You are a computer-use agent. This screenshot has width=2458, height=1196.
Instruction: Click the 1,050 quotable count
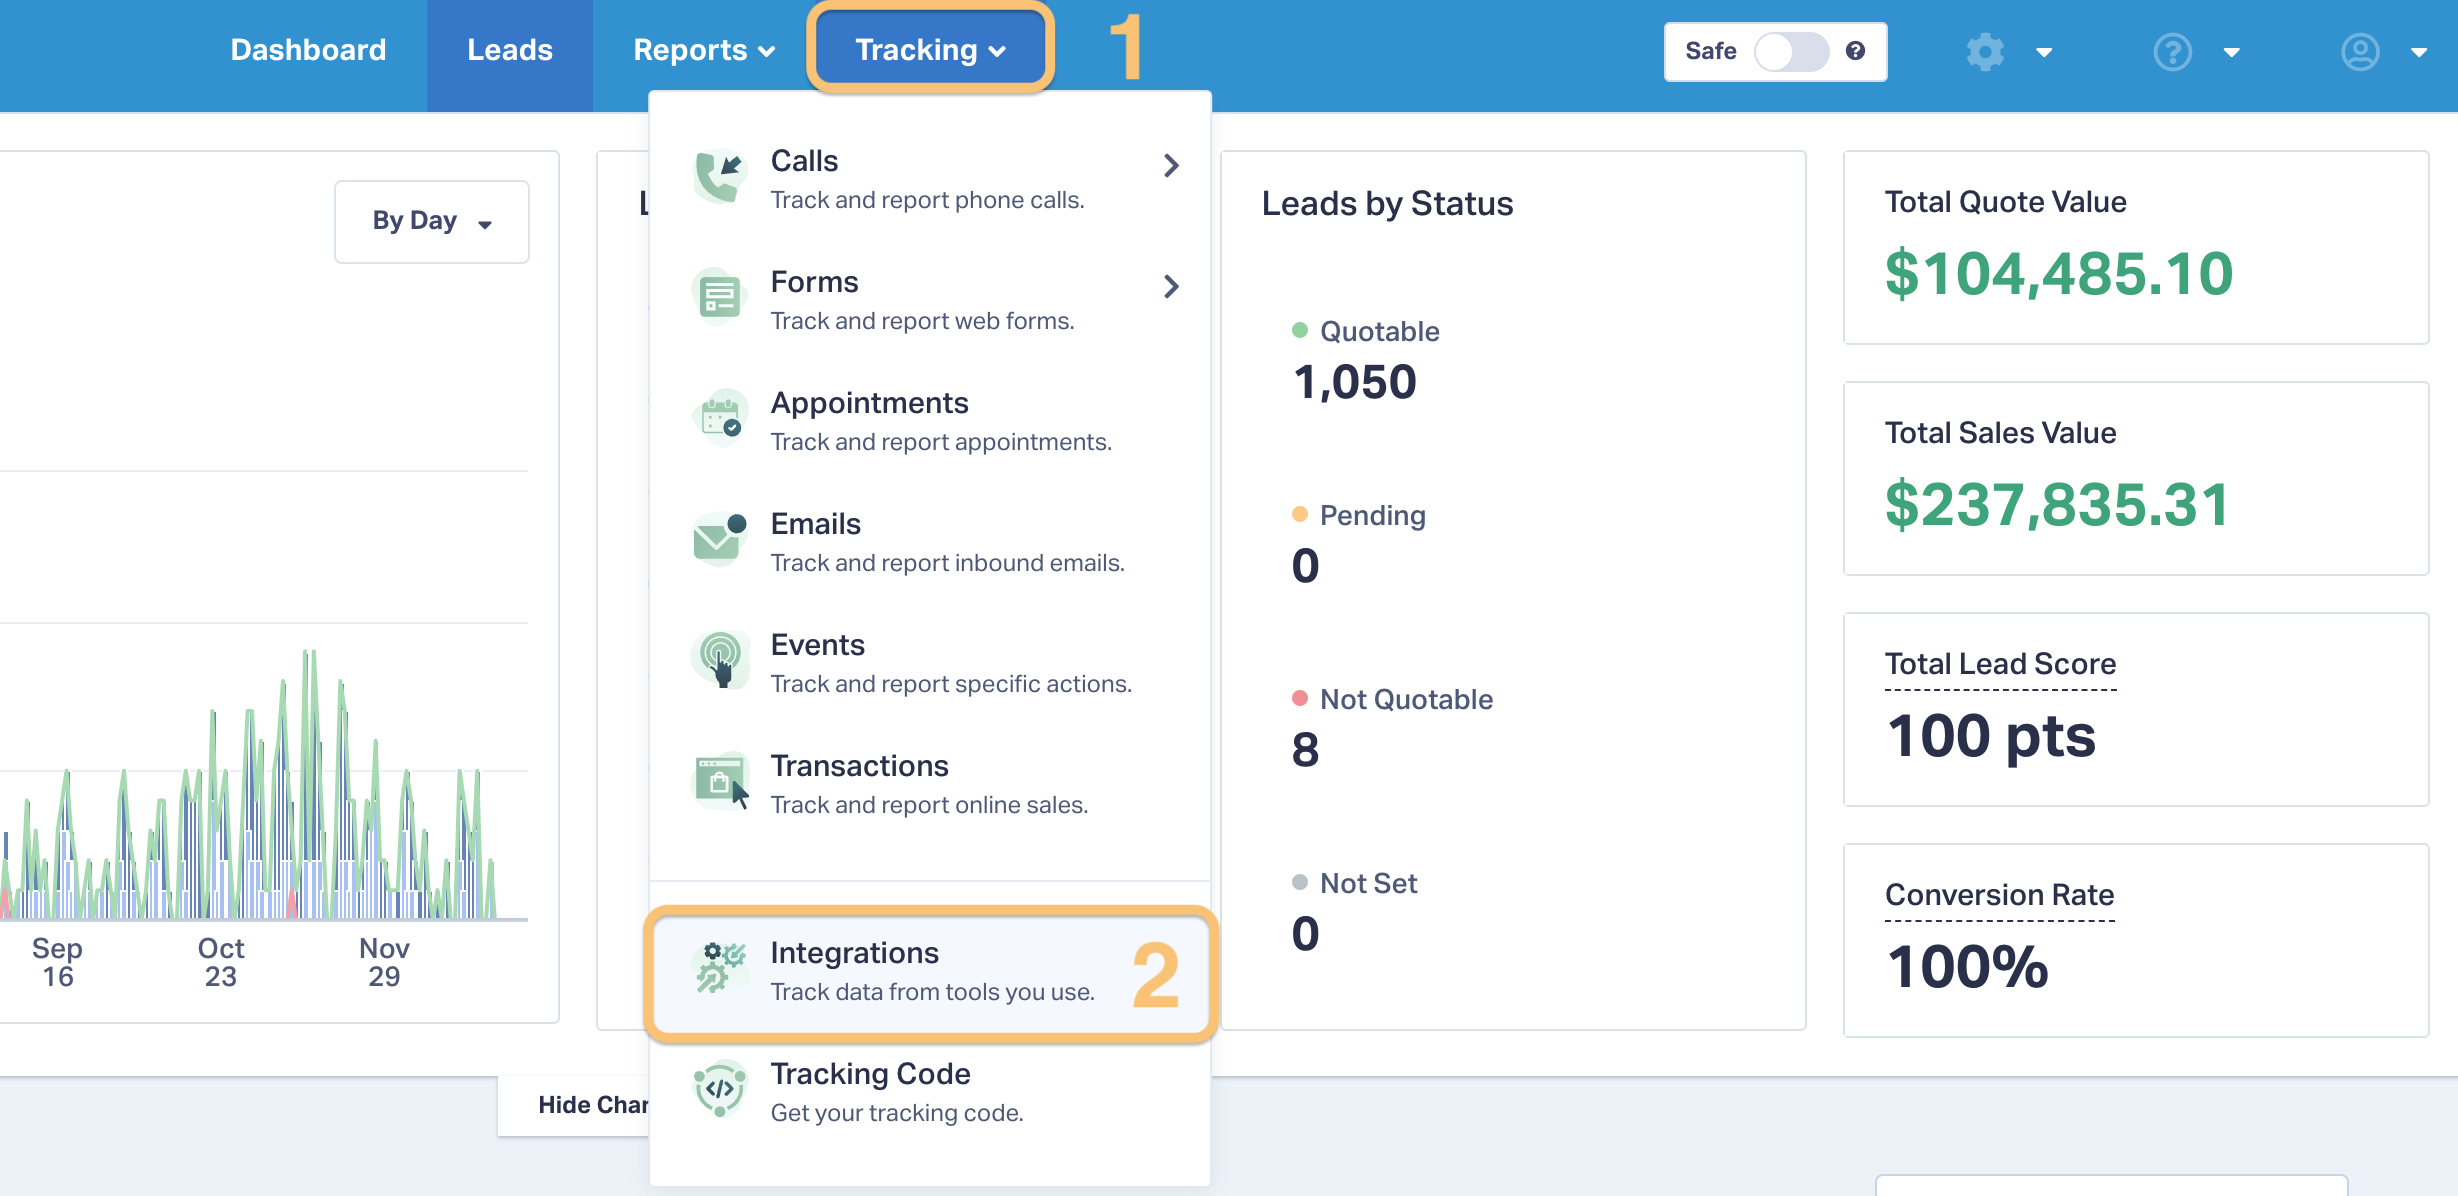point(1354,382)
